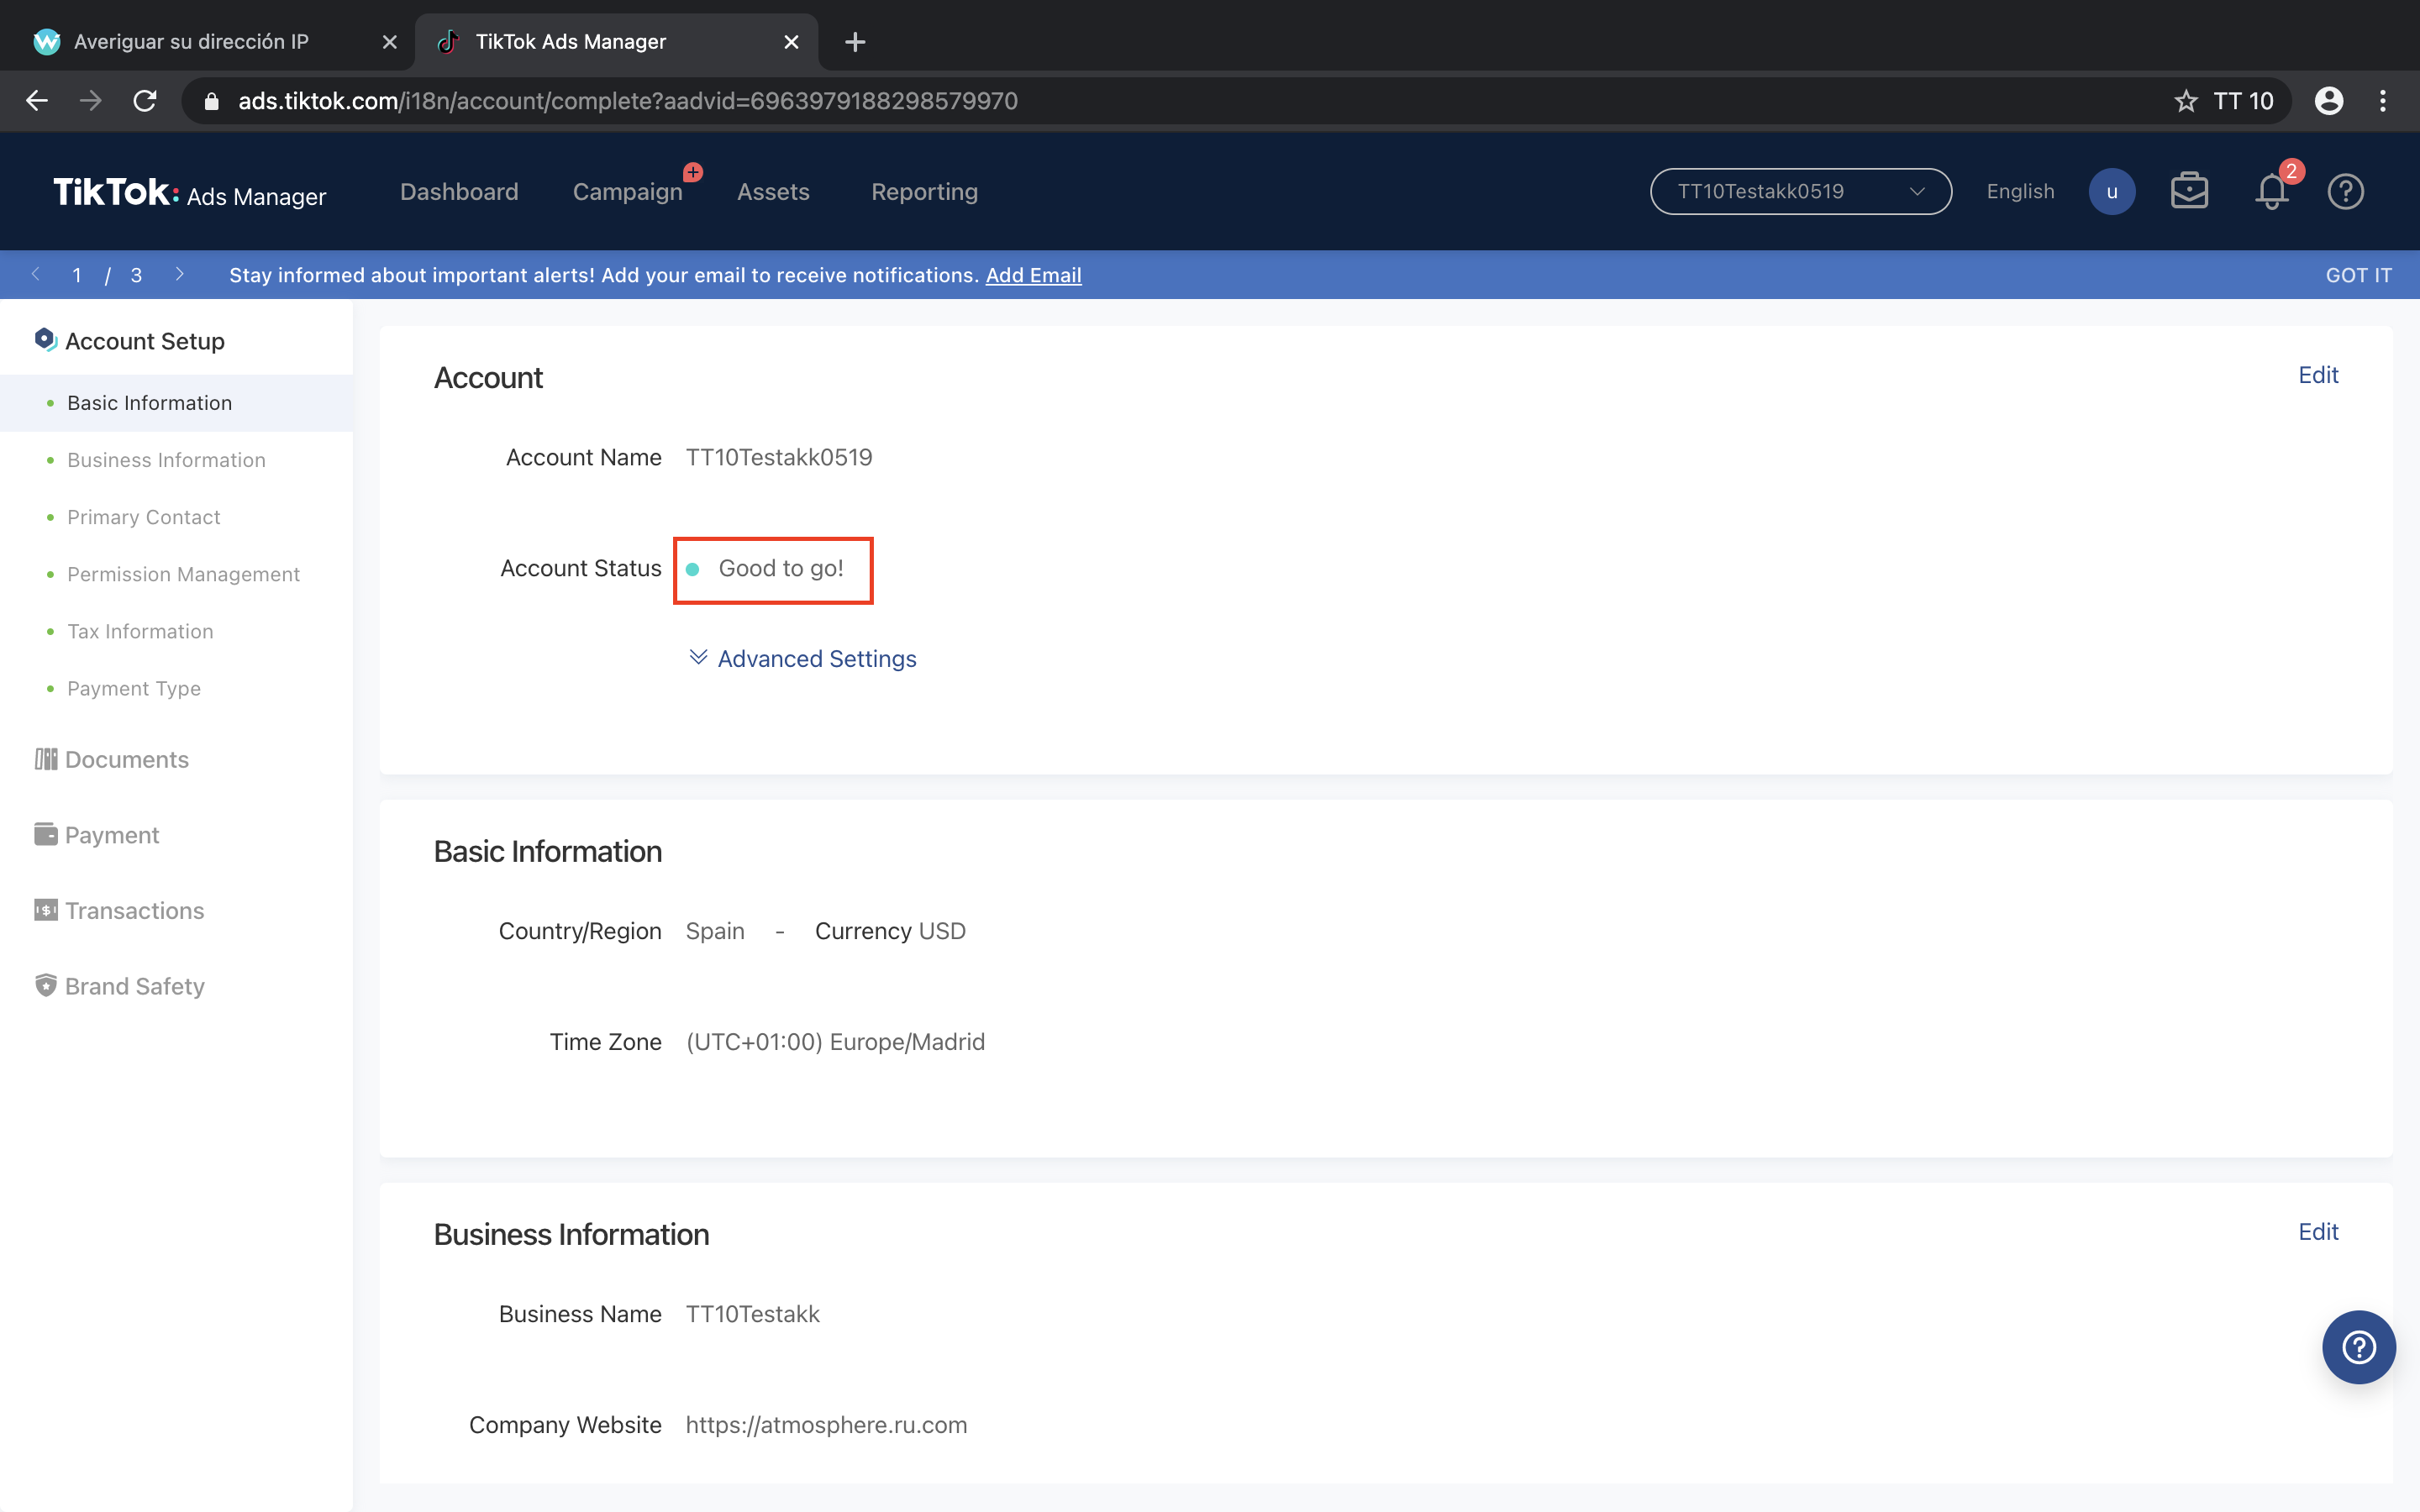Click the user avatar 'u' icon

point(2111,191)
